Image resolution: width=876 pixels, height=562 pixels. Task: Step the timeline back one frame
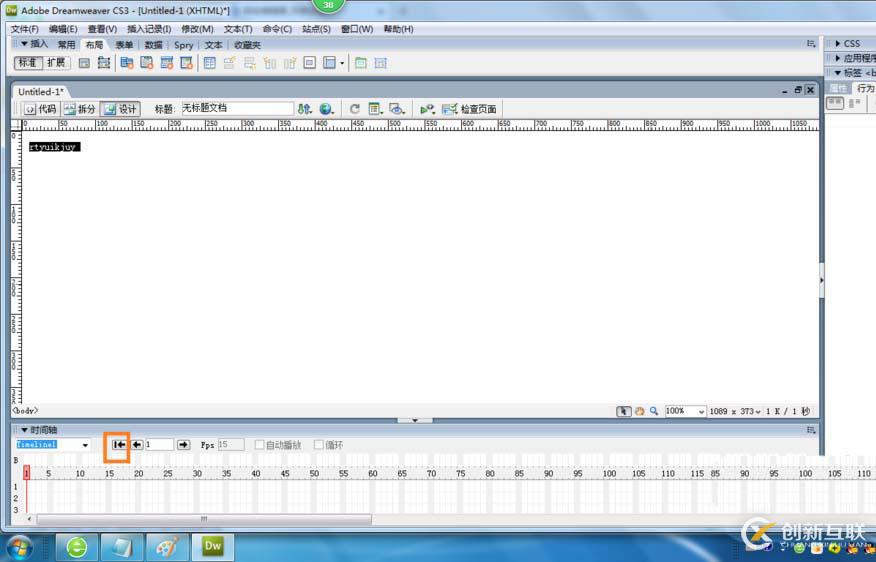point(136,445)
